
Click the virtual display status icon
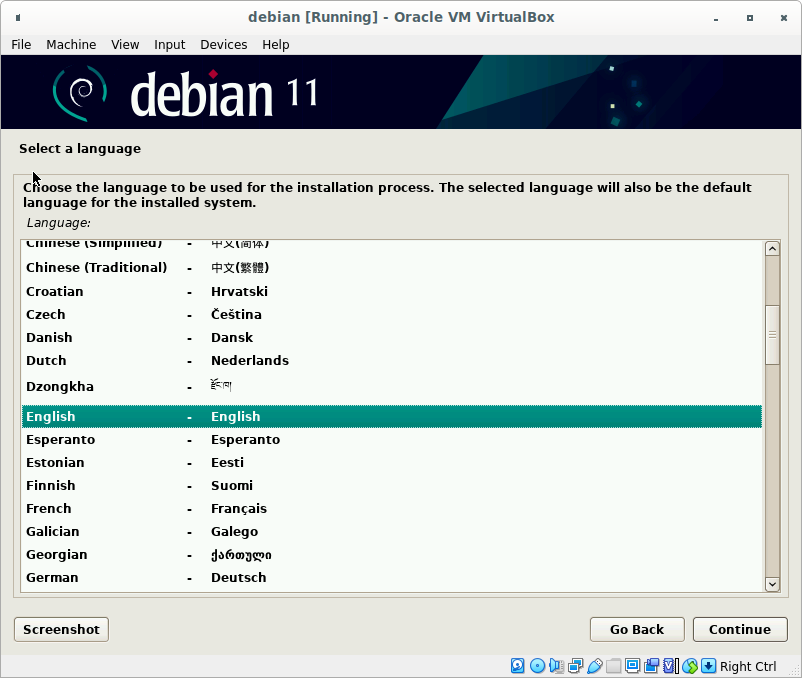pyautogui.click(x=632, y=666)
